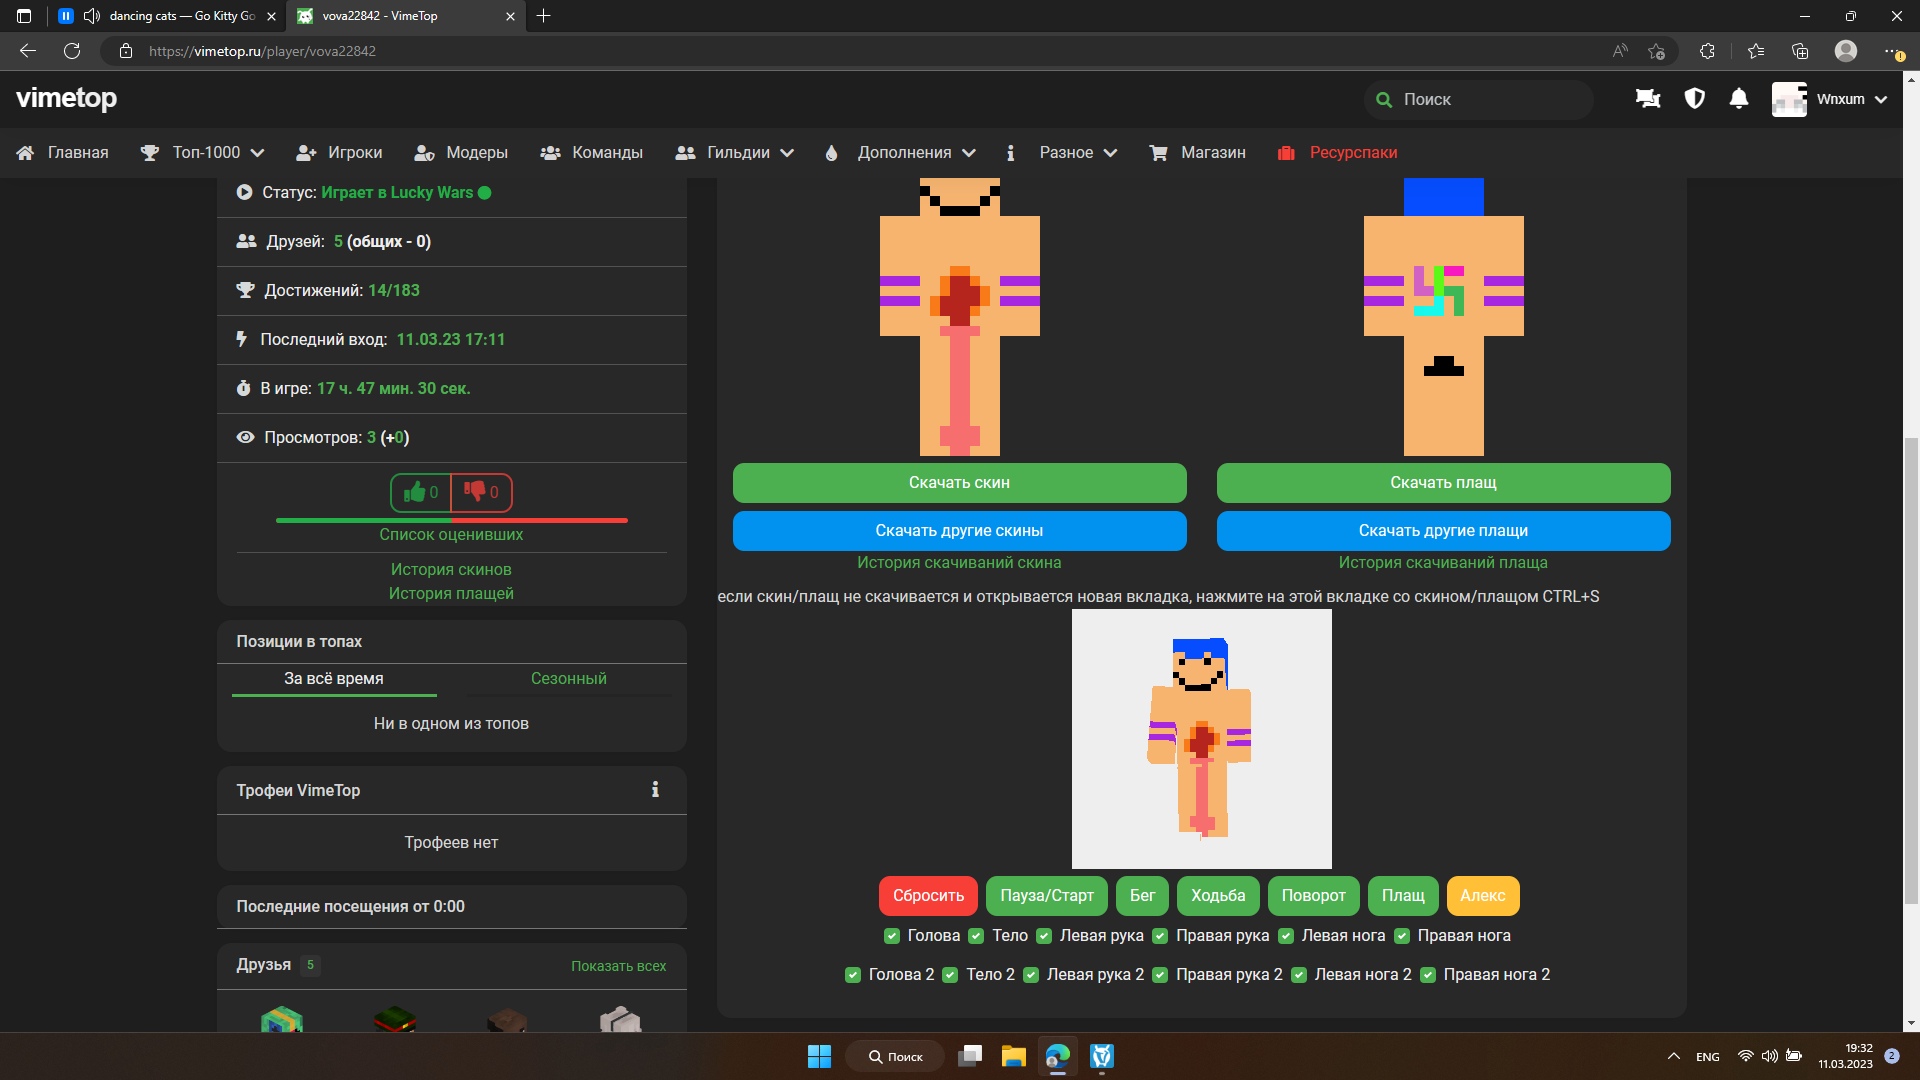Click the browser refresh icon
Image resolution: width=1920 pixels, height=1080 pixels.
coord(72,51)
